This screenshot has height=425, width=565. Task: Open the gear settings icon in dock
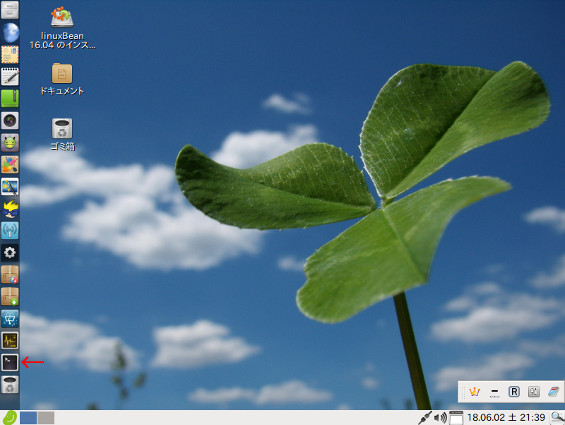click(10, 253)
